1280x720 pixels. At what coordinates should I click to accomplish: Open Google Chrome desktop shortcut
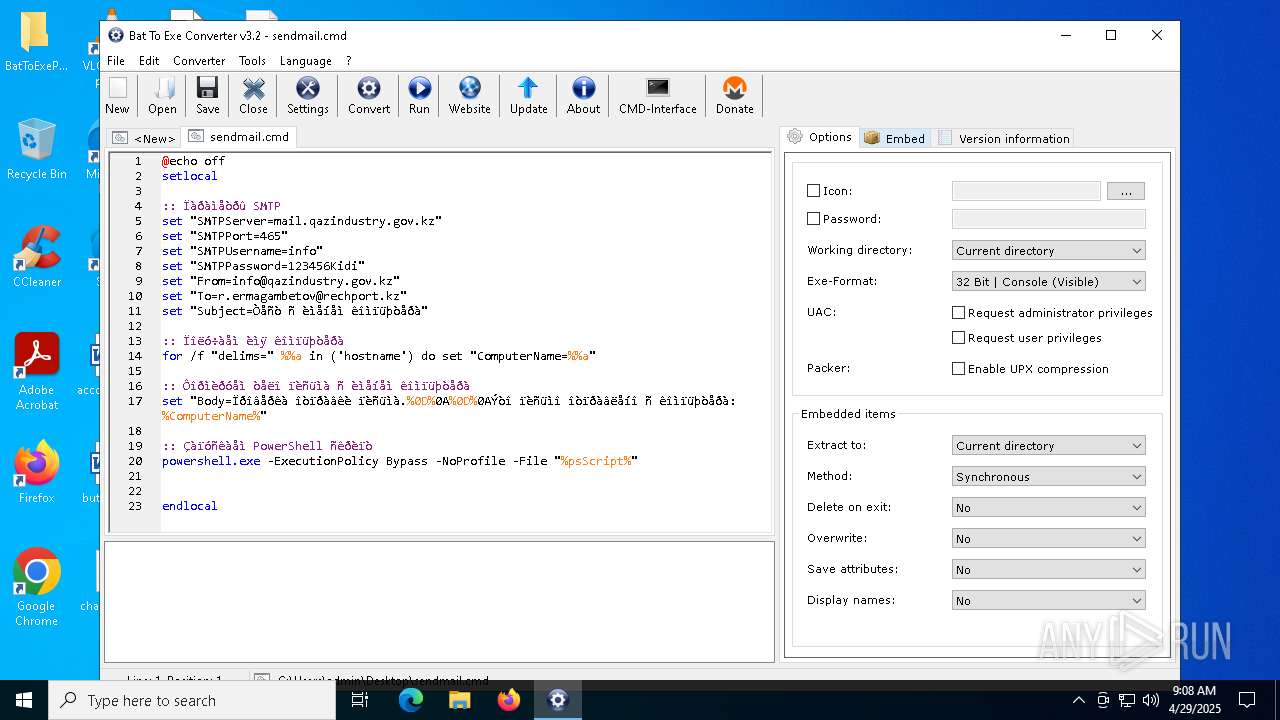coord(37,588)
